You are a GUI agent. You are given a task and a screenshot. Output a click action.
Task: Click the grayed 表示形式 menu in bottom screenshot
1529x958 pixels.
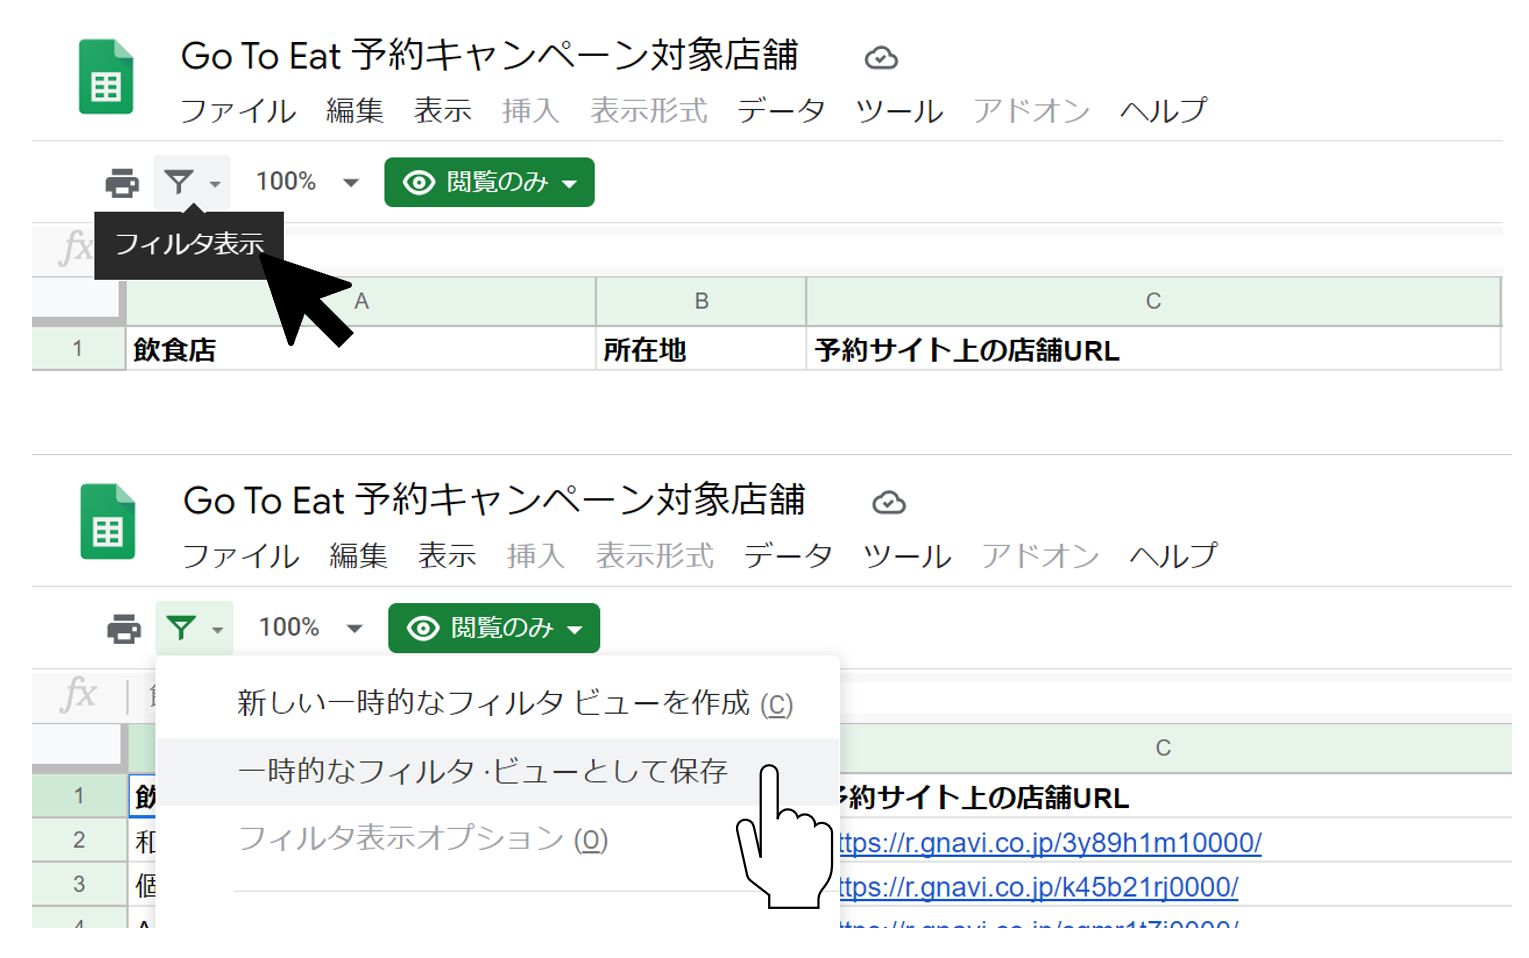coord(655,555)
